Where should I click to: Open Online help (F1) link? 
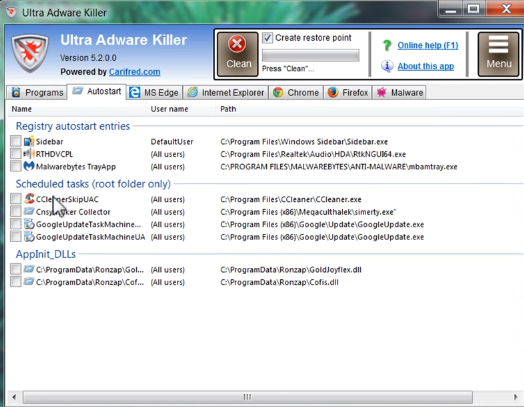click(x=428, y=45)
